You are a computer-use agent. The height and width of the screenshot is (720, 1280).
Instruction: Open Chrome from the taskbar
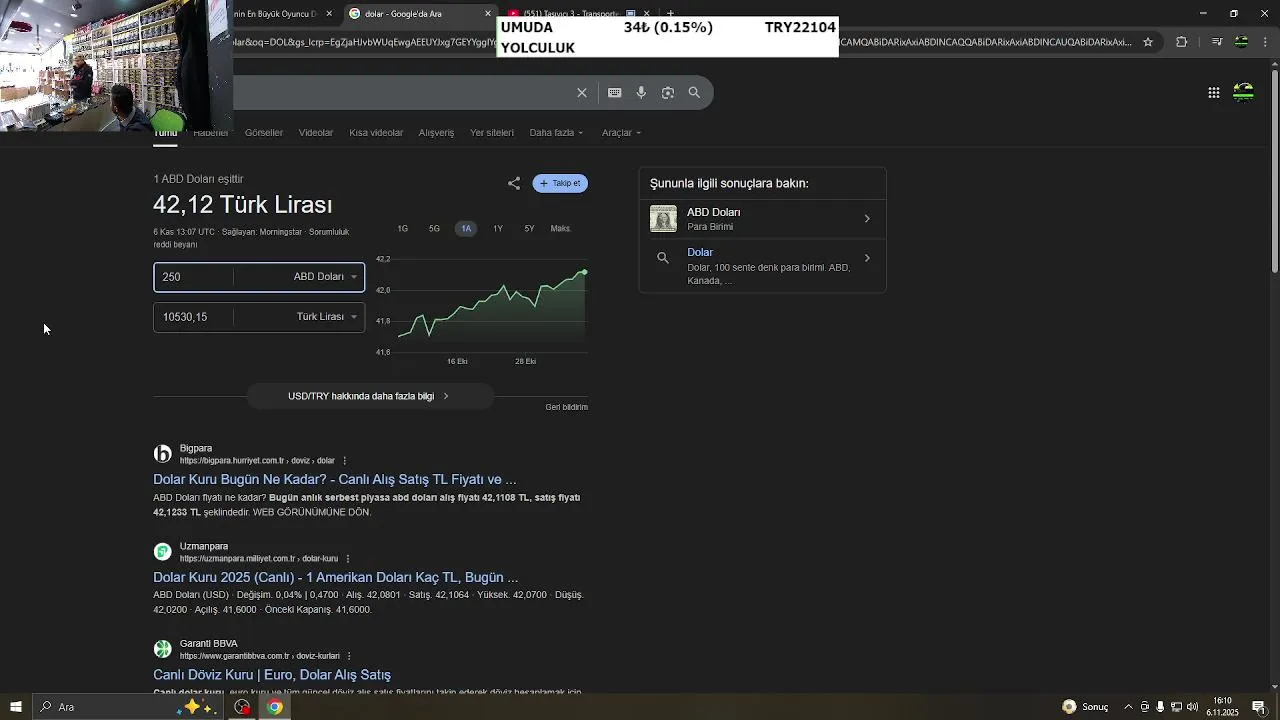point(274,707)
